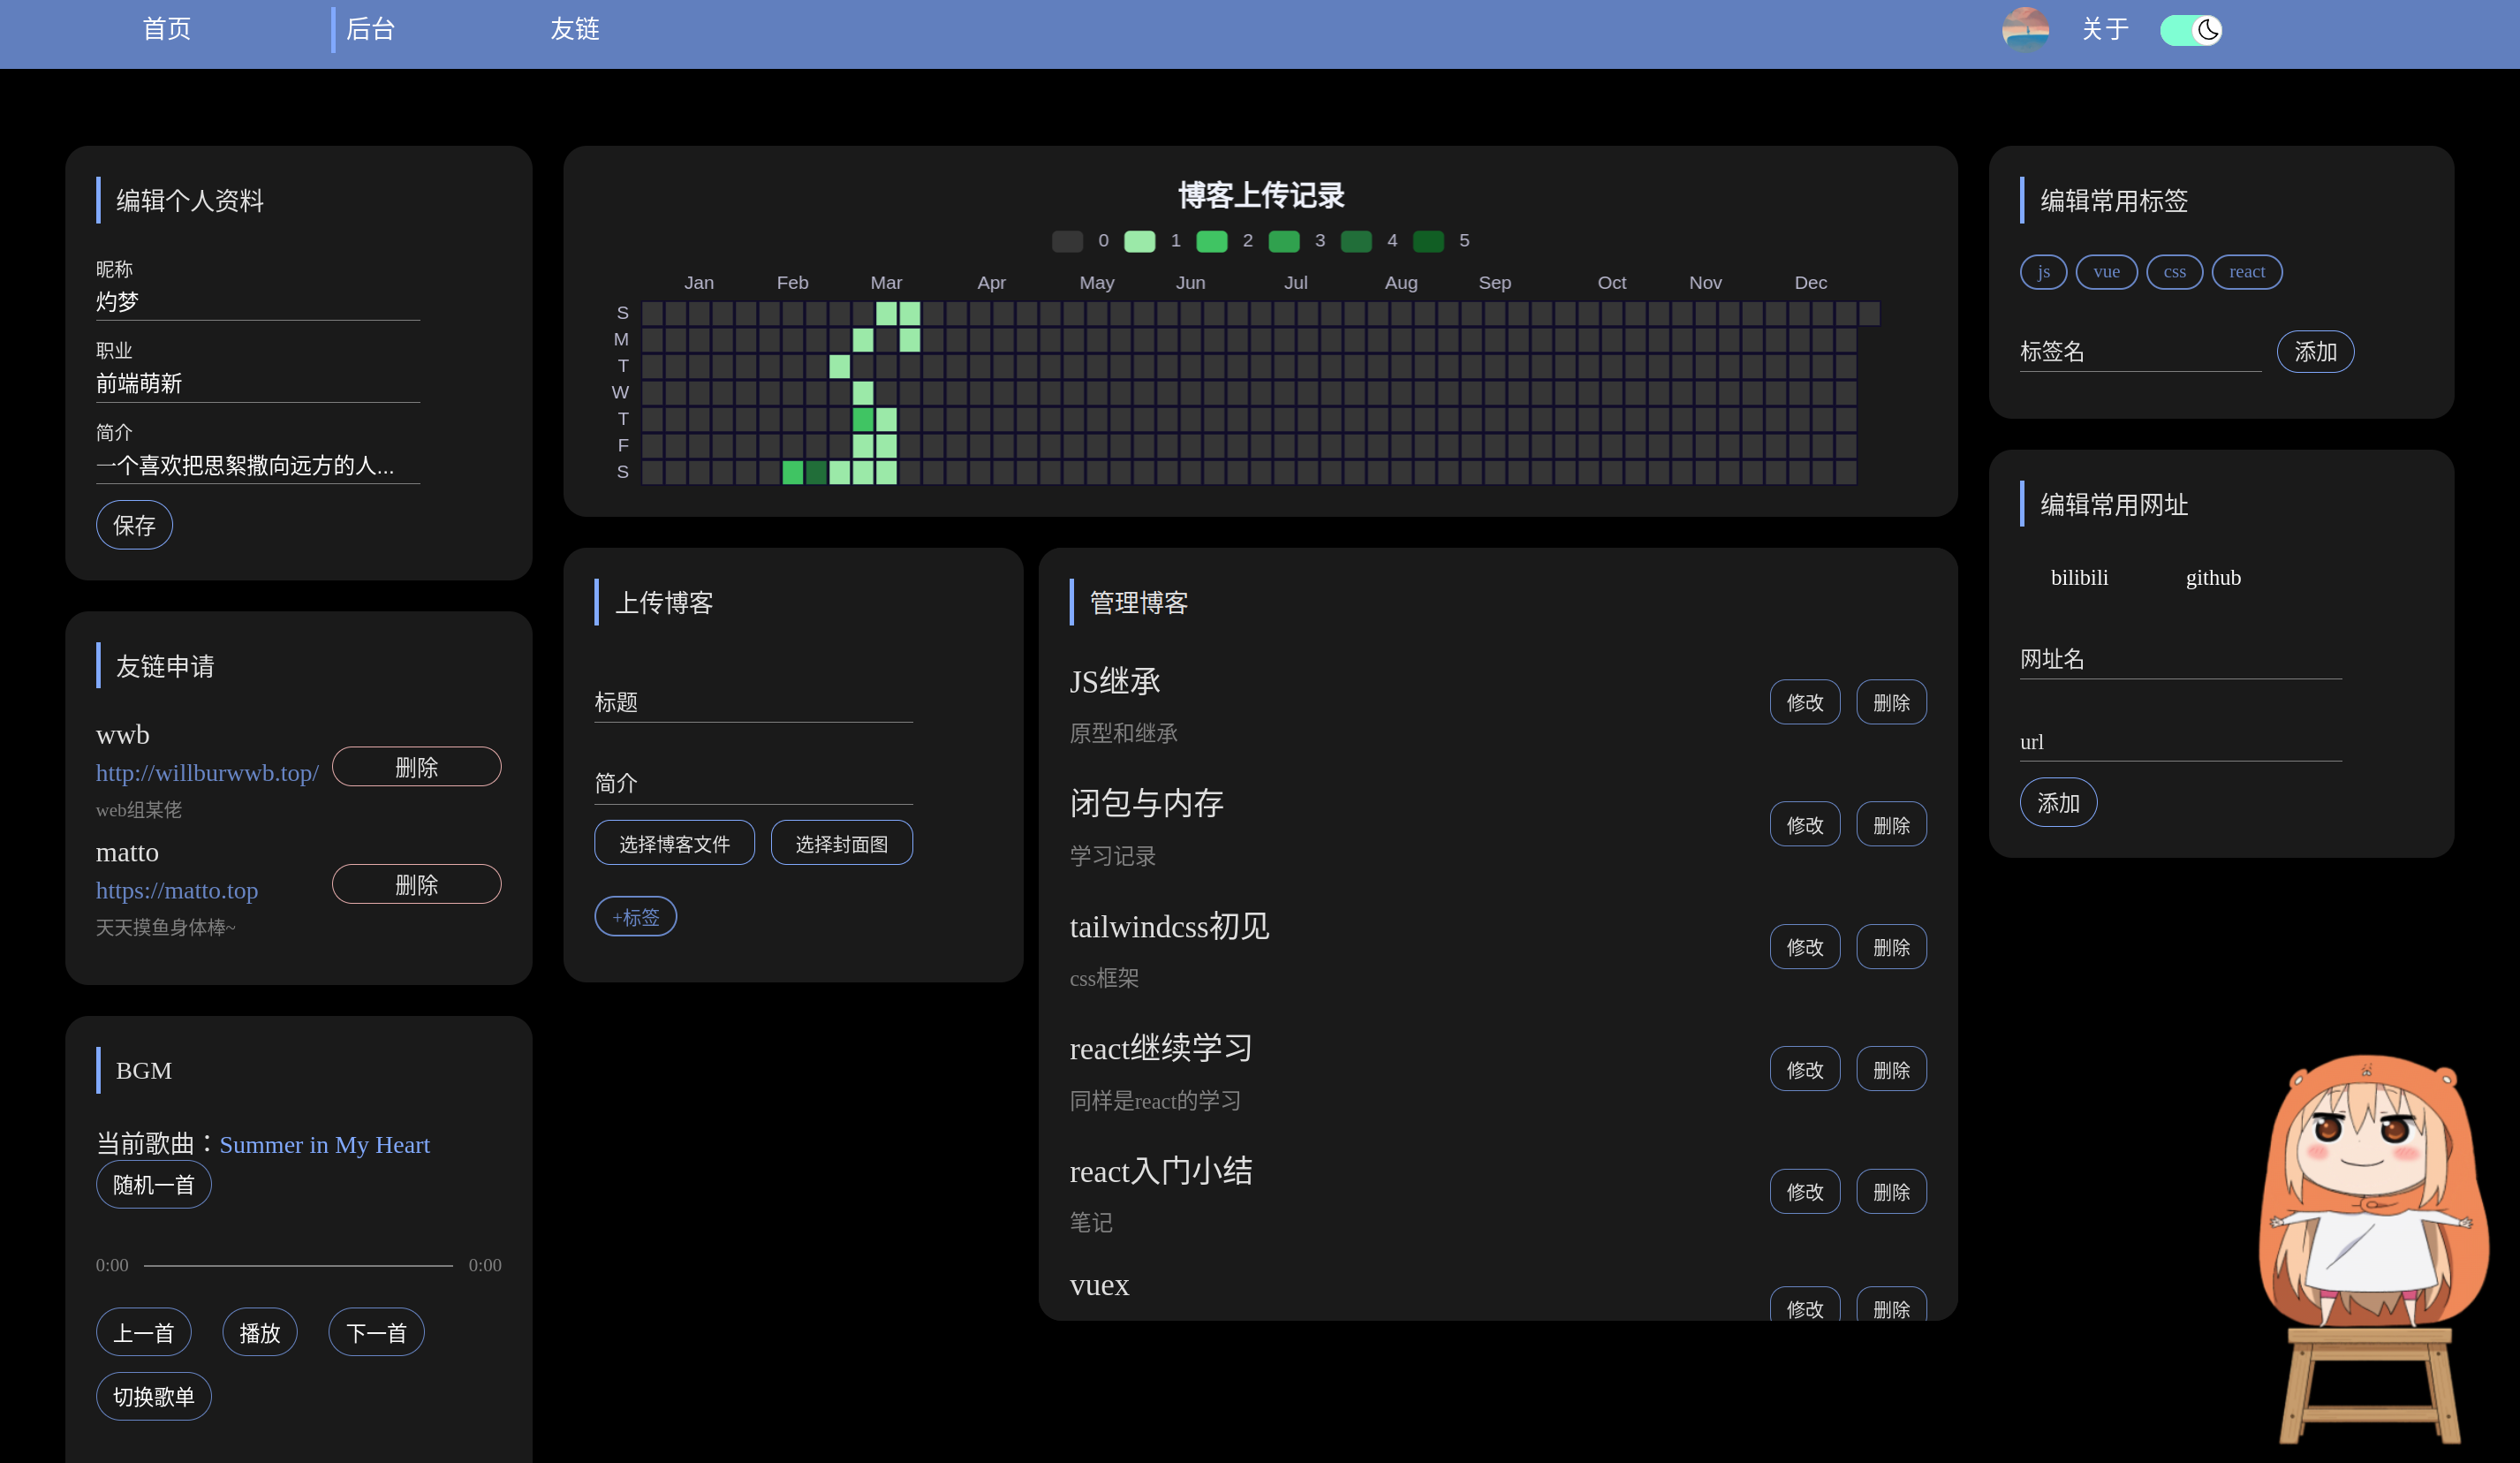Edit the react继续学习 blog

[1804, 1069]
